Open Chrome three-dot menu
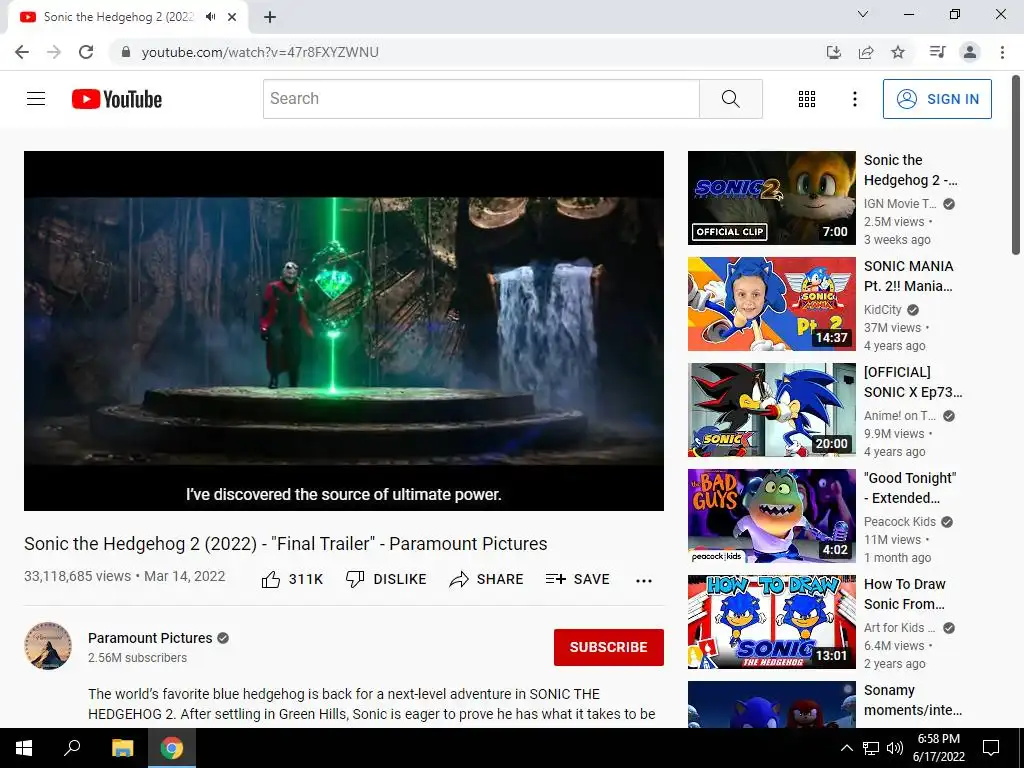The image size is (1024, 768). tap(1002, 52)
